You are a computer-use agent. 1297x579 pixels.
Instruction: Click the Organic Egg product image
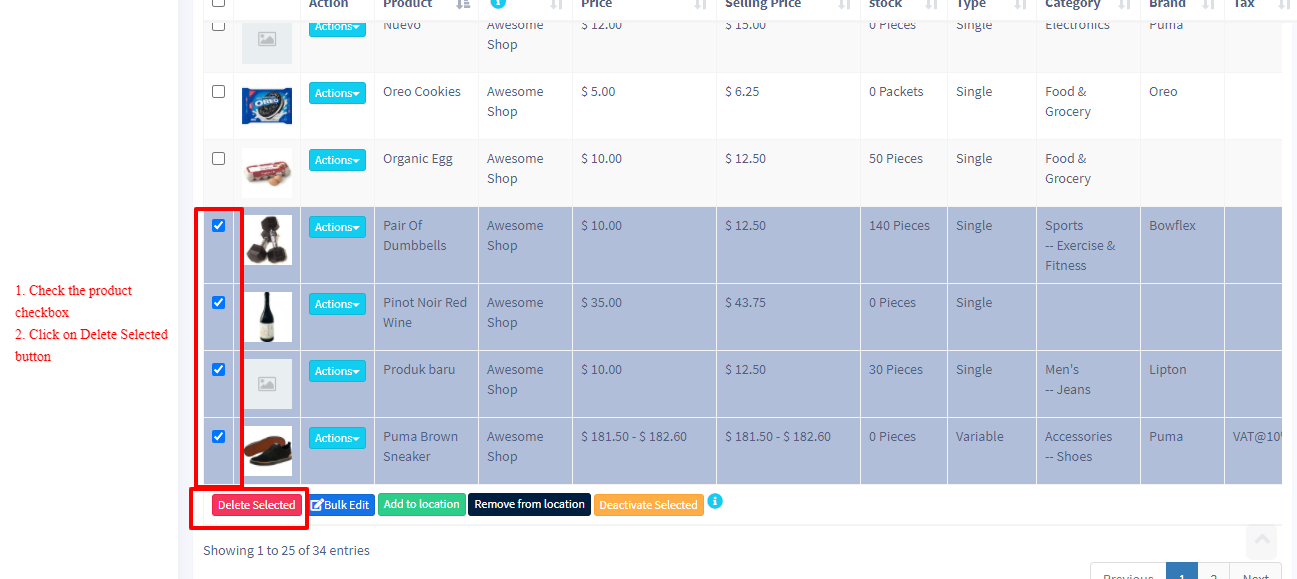coord(267,172)
